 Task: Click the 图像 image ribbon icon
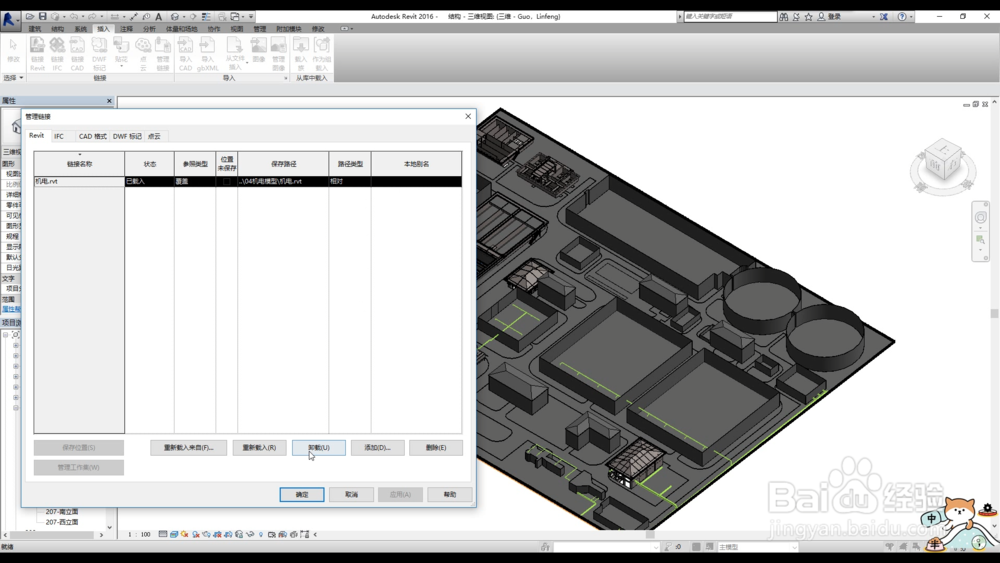tap(258, 50)
